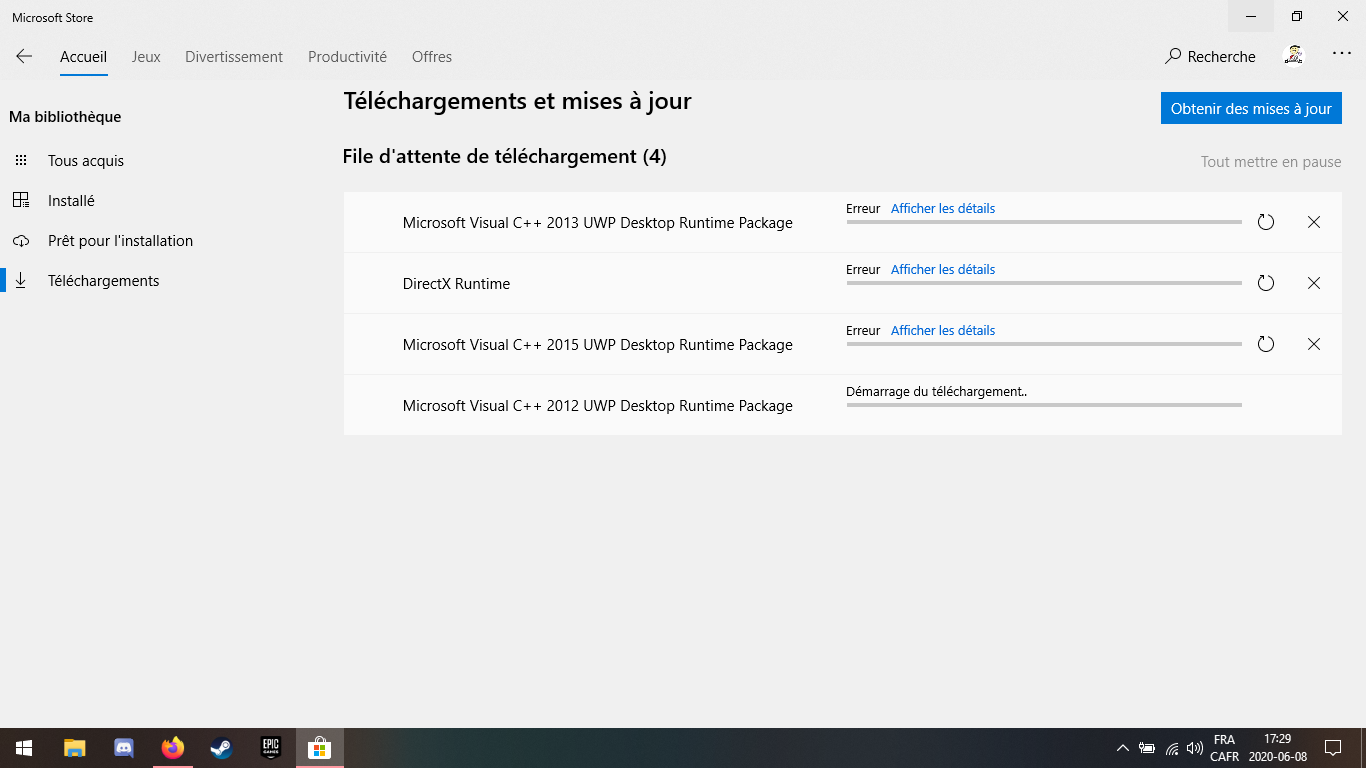Click the Visual C++ 2013 progress bar
The image size is (1366, 768).
1044,222
